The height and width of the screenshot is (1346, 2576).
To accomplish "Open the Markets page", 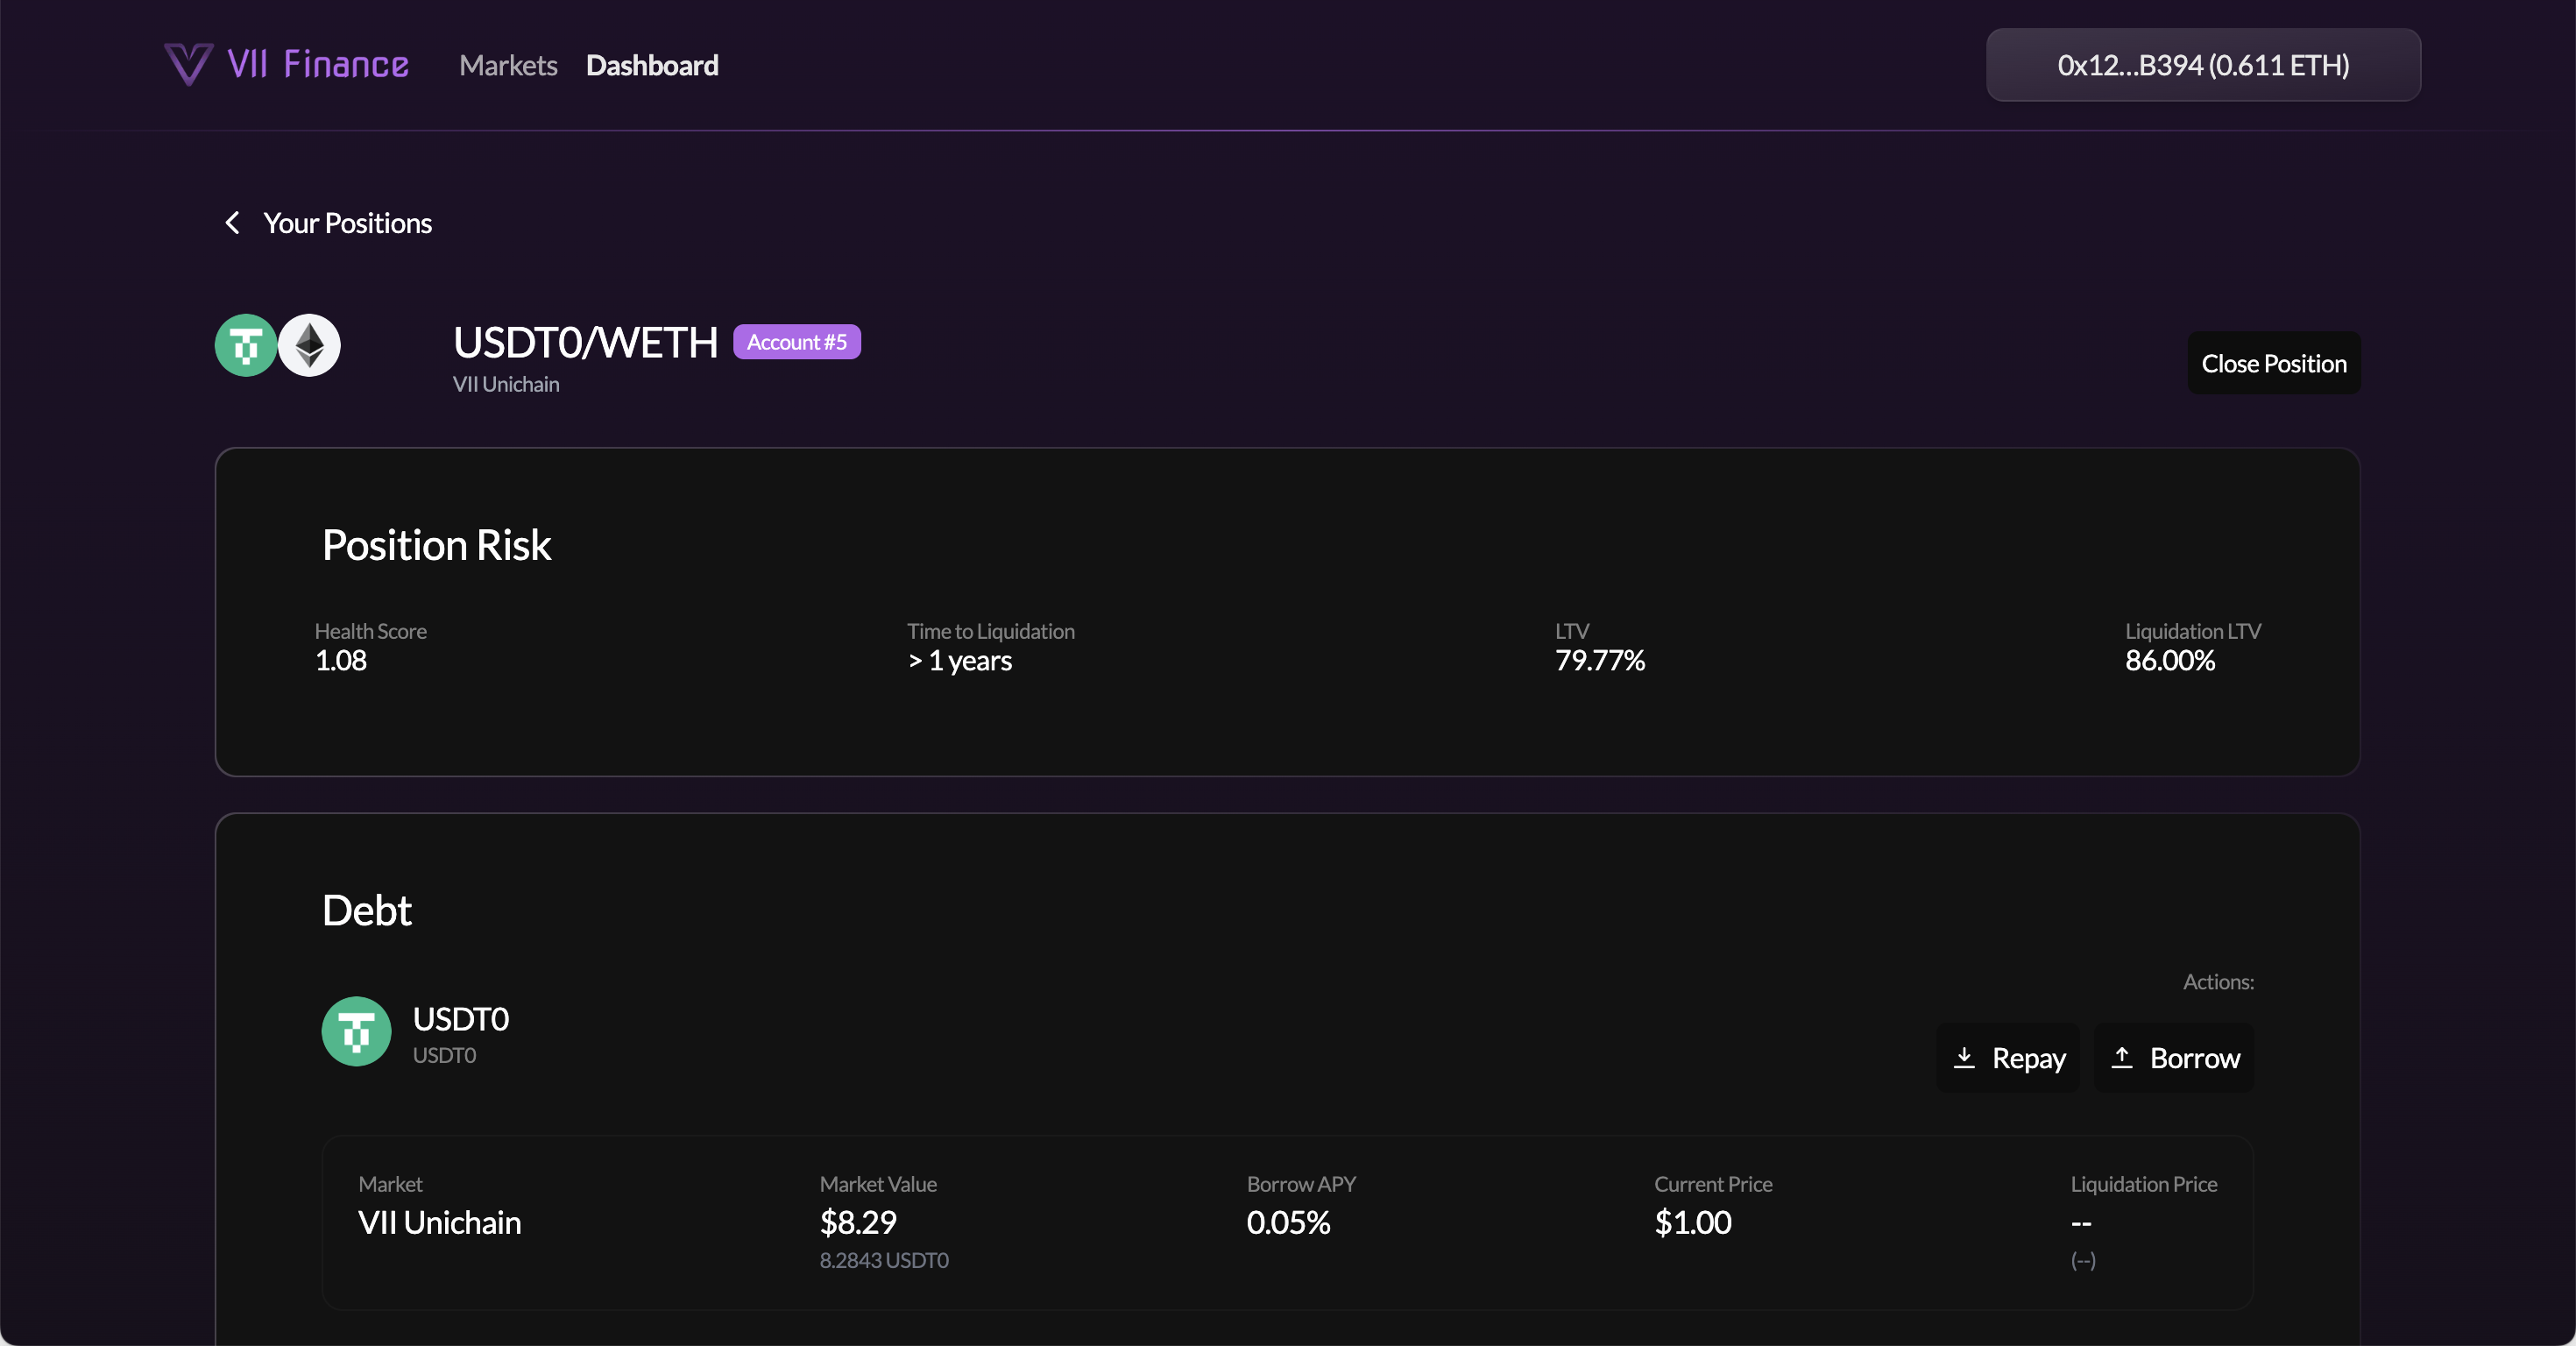I will click(x=507, y=65).
